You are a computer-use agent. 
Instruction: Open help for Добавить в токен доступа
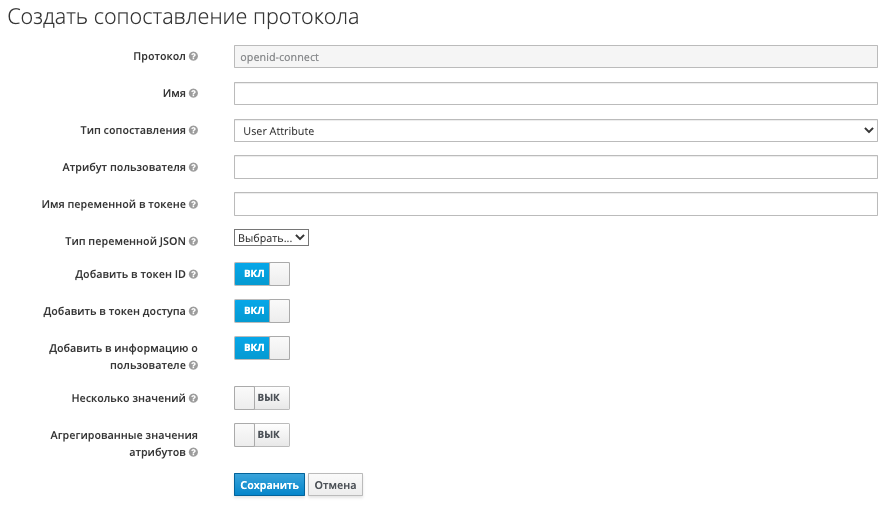click(193, 311)
